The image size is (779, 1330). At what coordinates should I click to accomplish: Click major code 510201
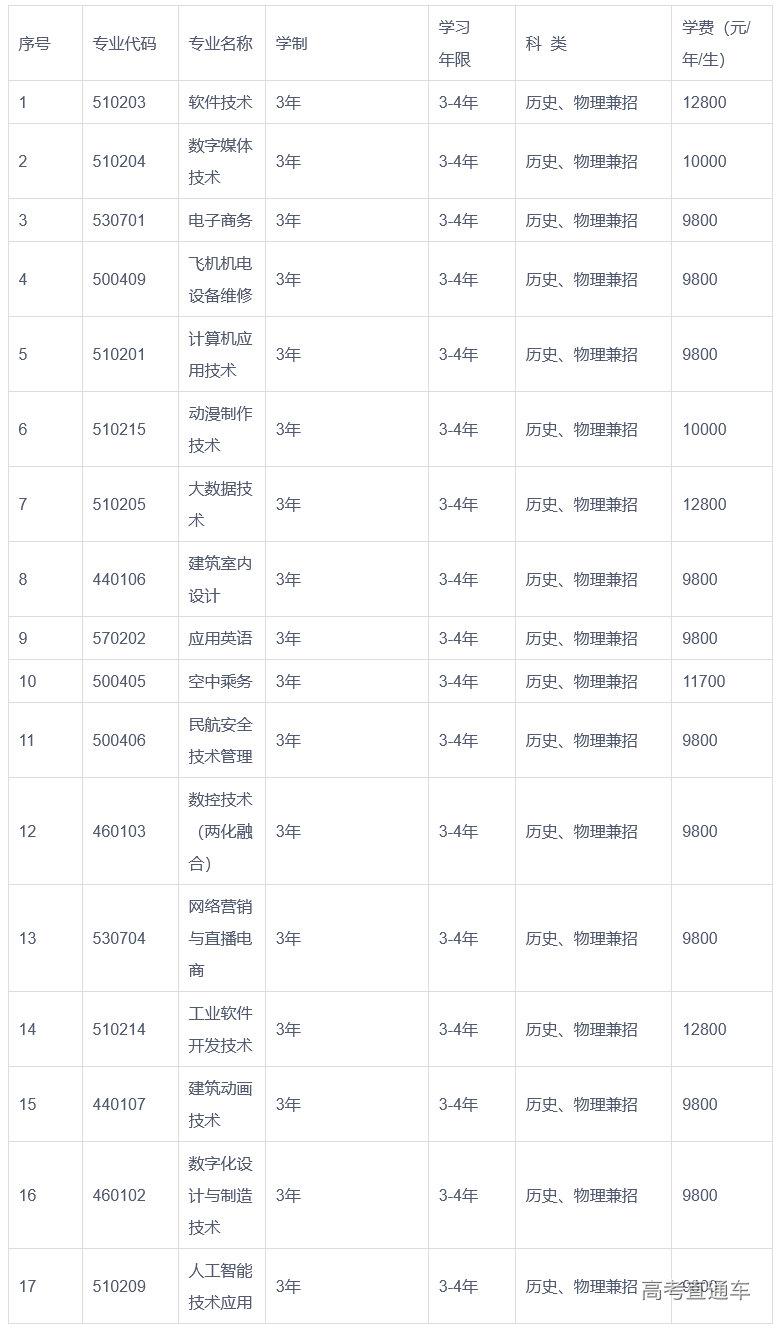(119, 354)
